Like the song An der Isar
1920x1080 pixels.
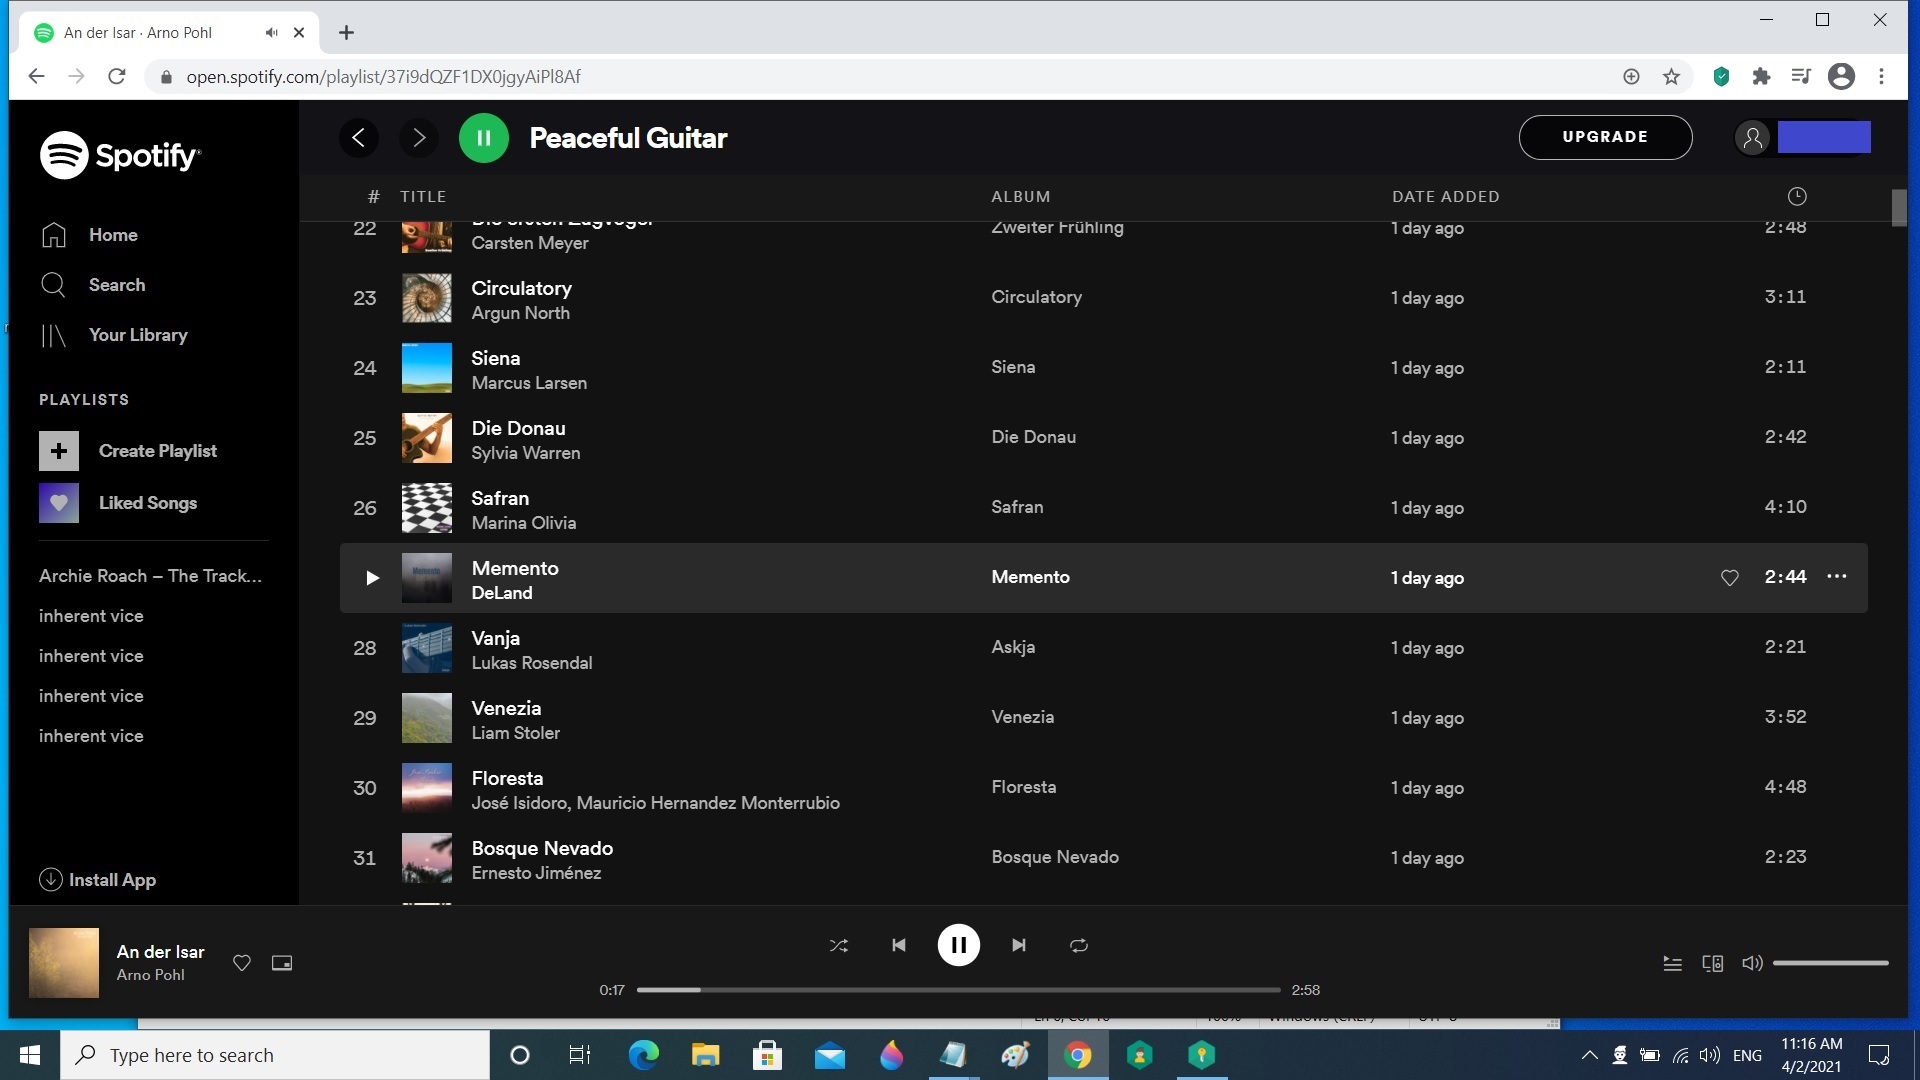coord(241,963)
